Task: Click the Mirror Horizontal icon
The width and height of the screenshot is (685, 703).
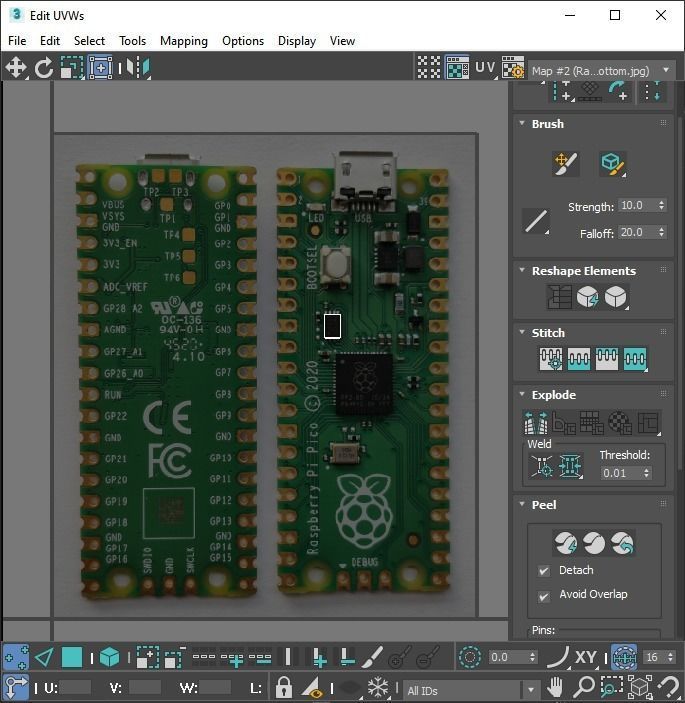Action: (x=138, y=68)
